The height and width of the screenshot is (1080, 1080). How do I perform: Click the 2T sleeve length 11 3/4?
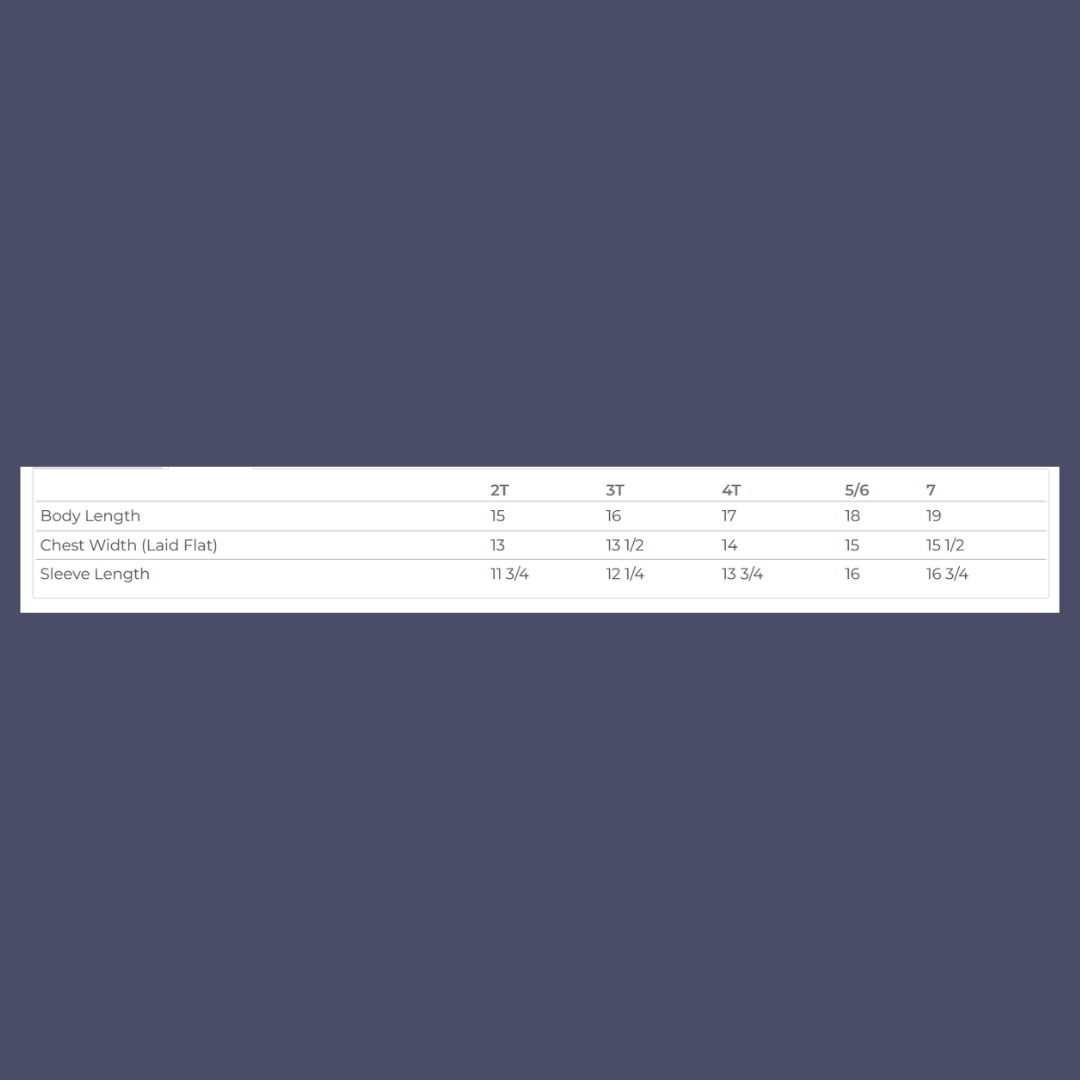(x=510, y=574)
